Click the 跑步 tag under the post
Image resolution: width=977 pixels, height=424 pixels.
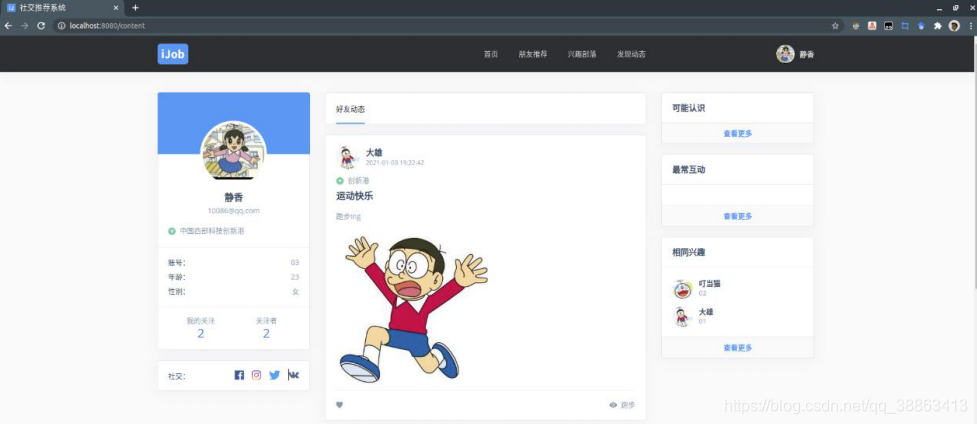[x=628, y=405]
